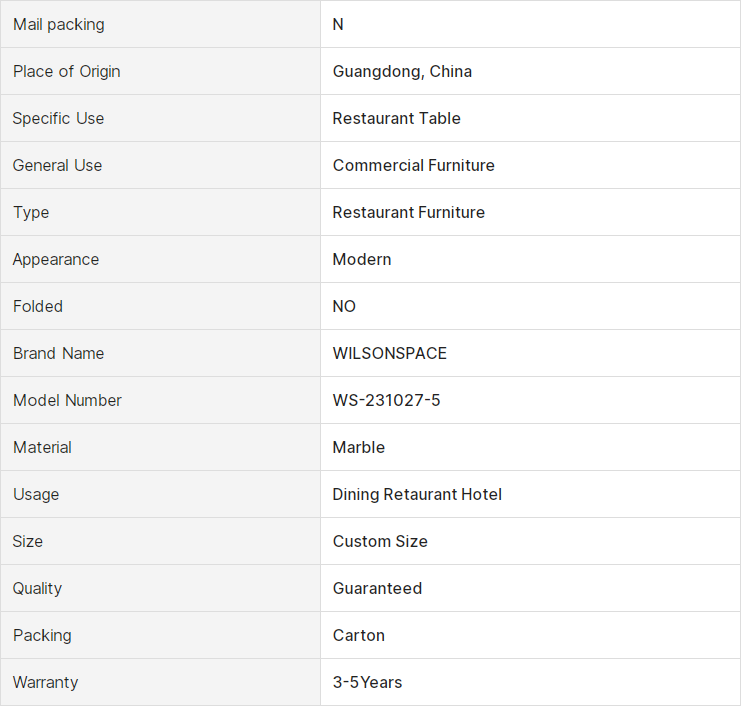Select the Carton packing value
Image resolution: width=741 pixels, height=707 pixels.
pos(359,635)
